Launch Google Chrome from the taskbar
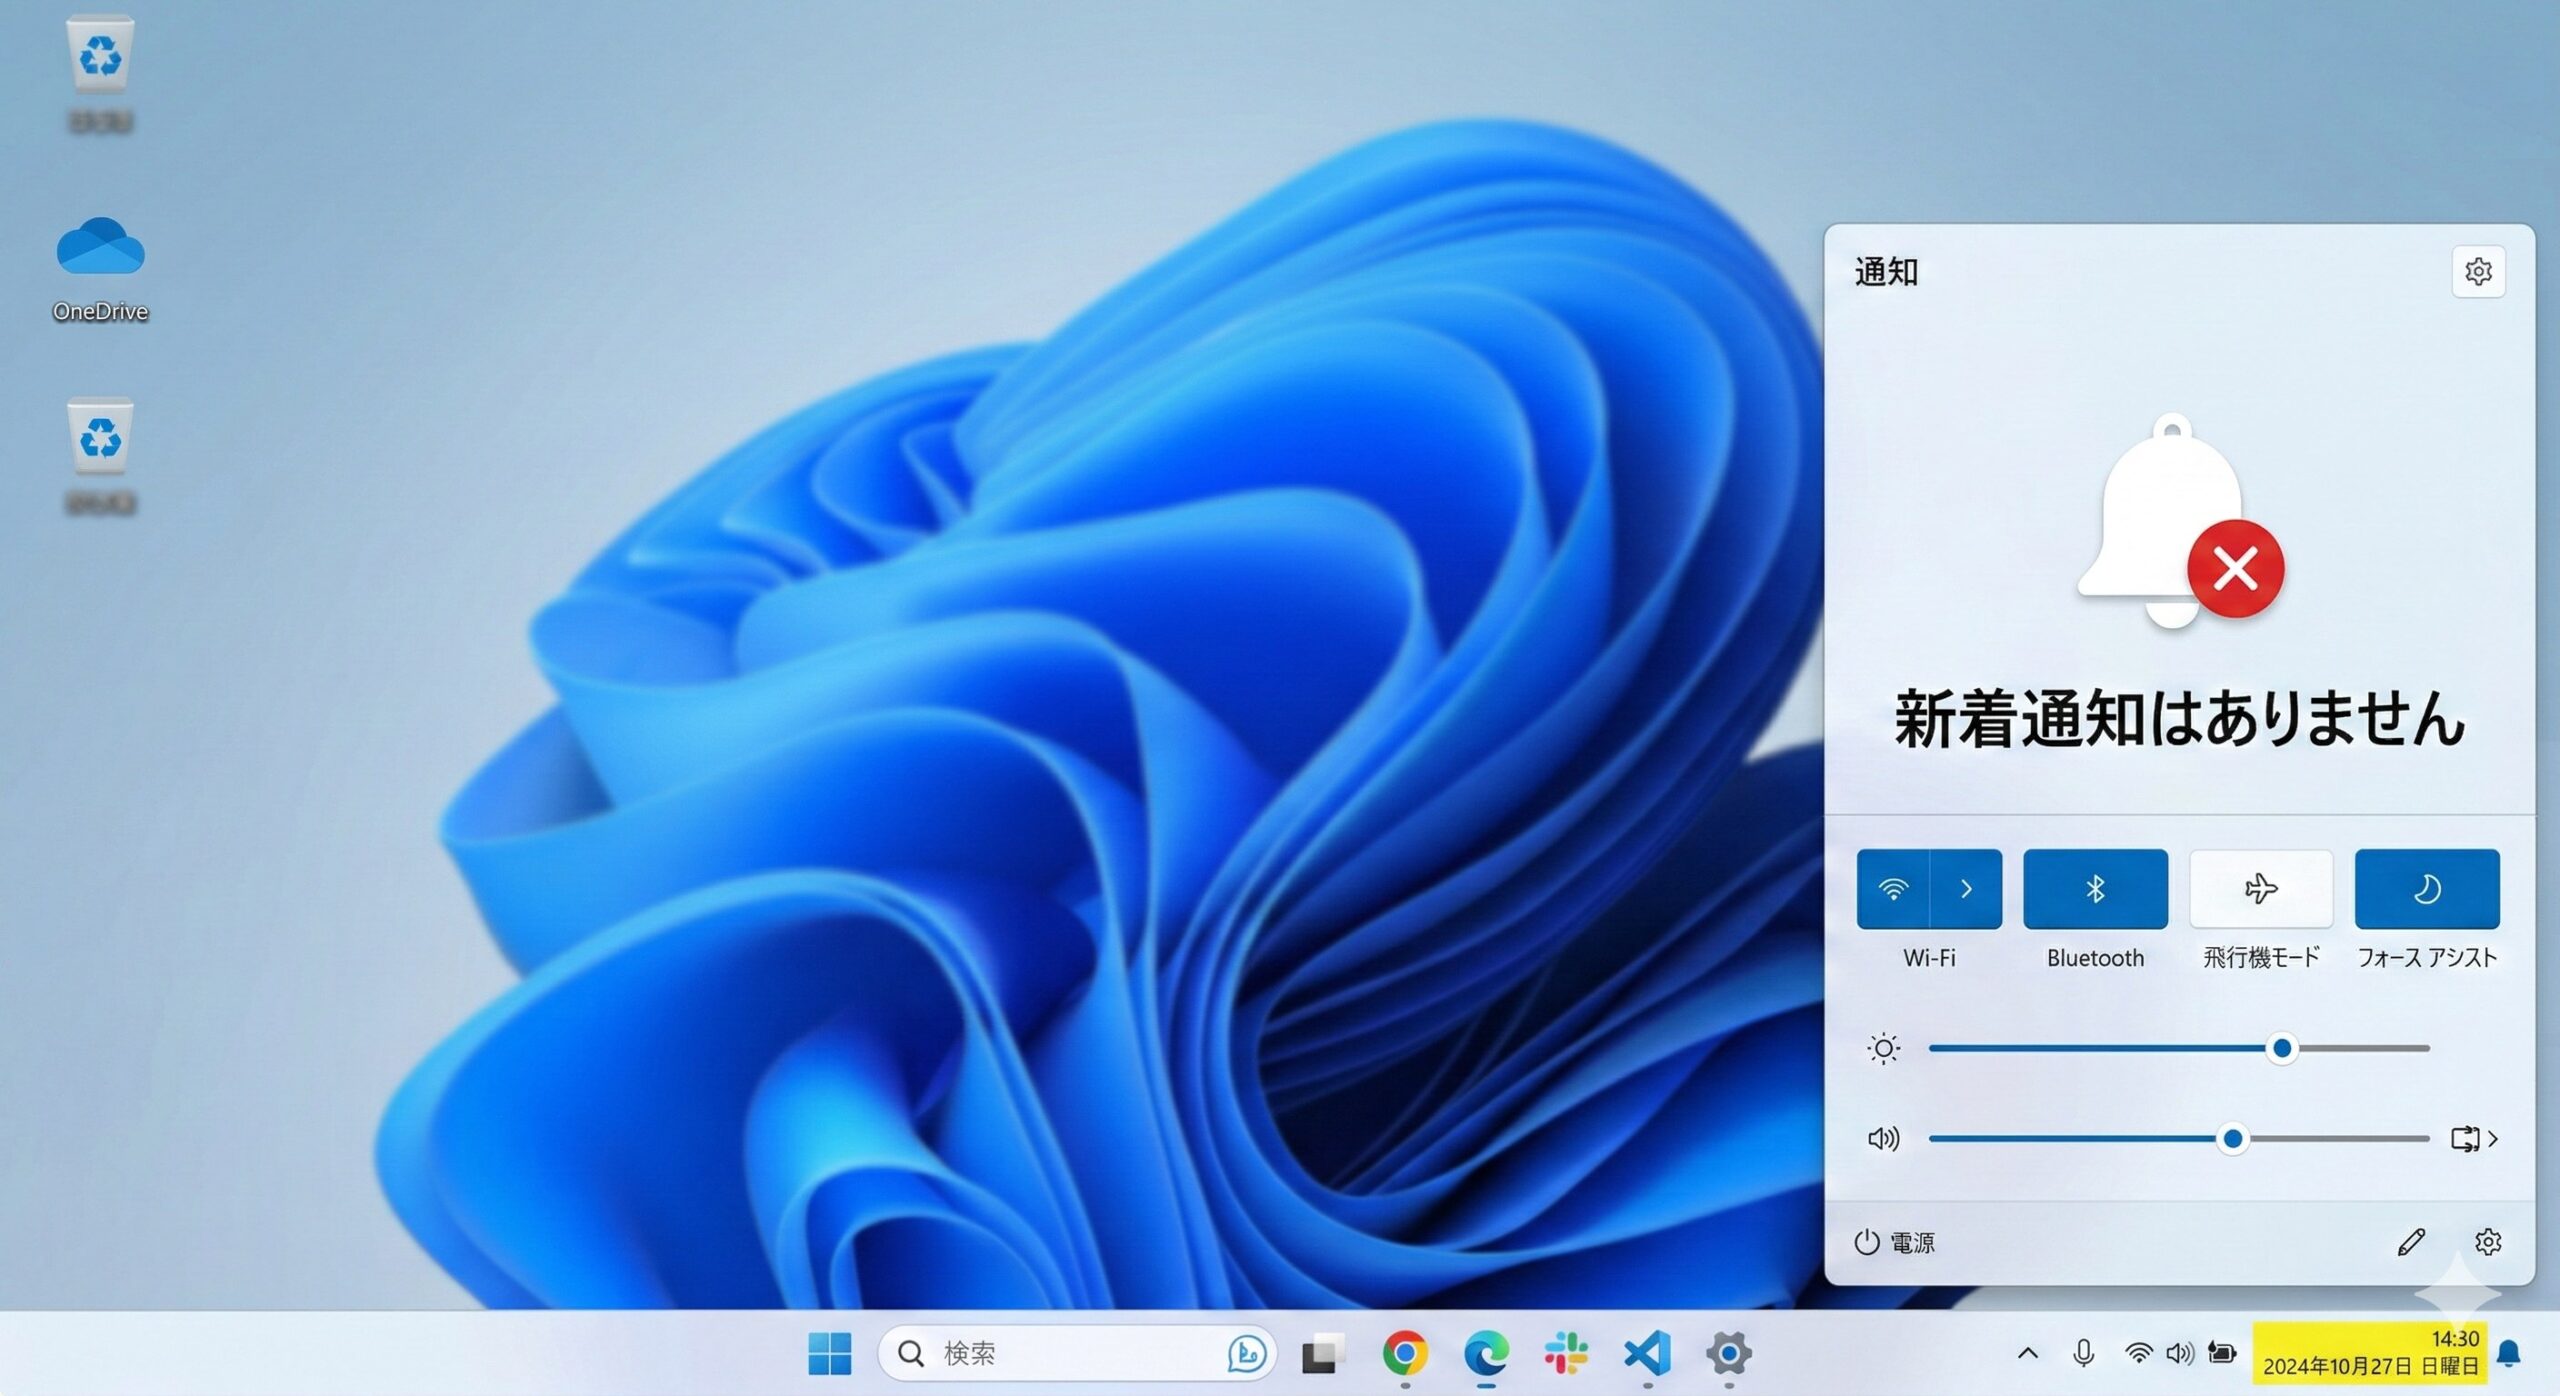2560x1396 pixels. tap(1404, 1353)
